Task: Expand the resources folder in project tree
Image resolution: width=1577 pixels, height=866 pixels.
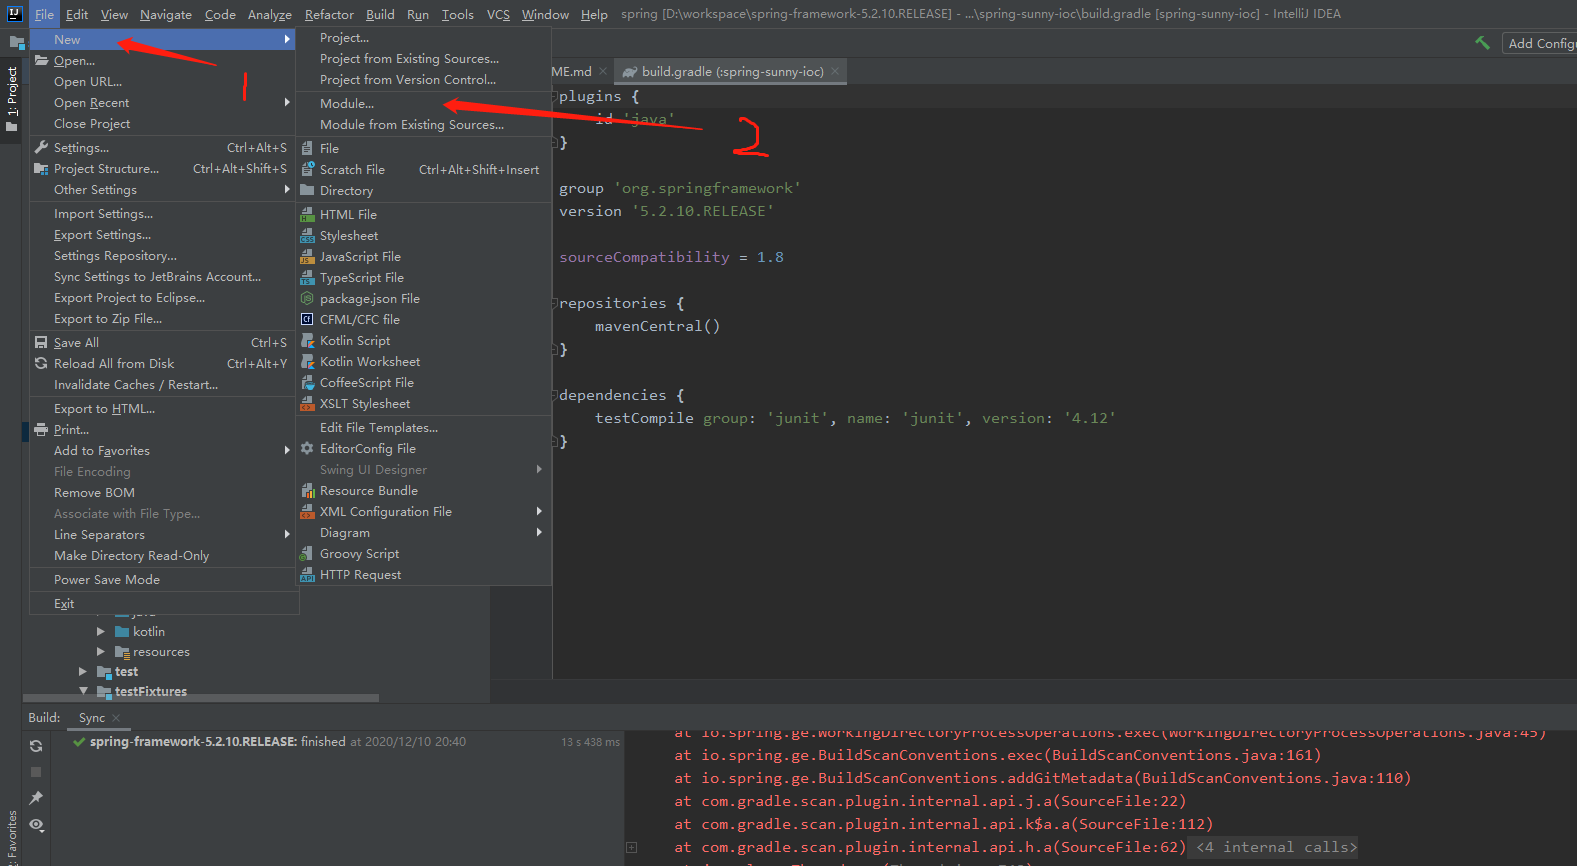Action: [100, 652]
